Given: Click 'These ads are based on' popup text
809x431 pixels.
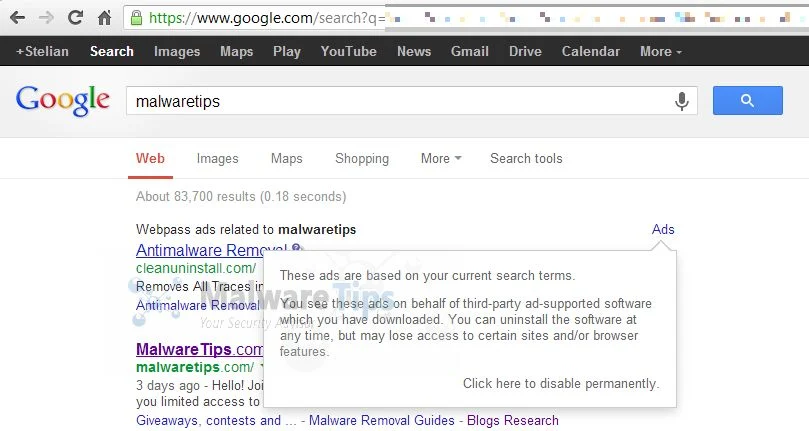Looking at the screenshot, I should (427, 276).
